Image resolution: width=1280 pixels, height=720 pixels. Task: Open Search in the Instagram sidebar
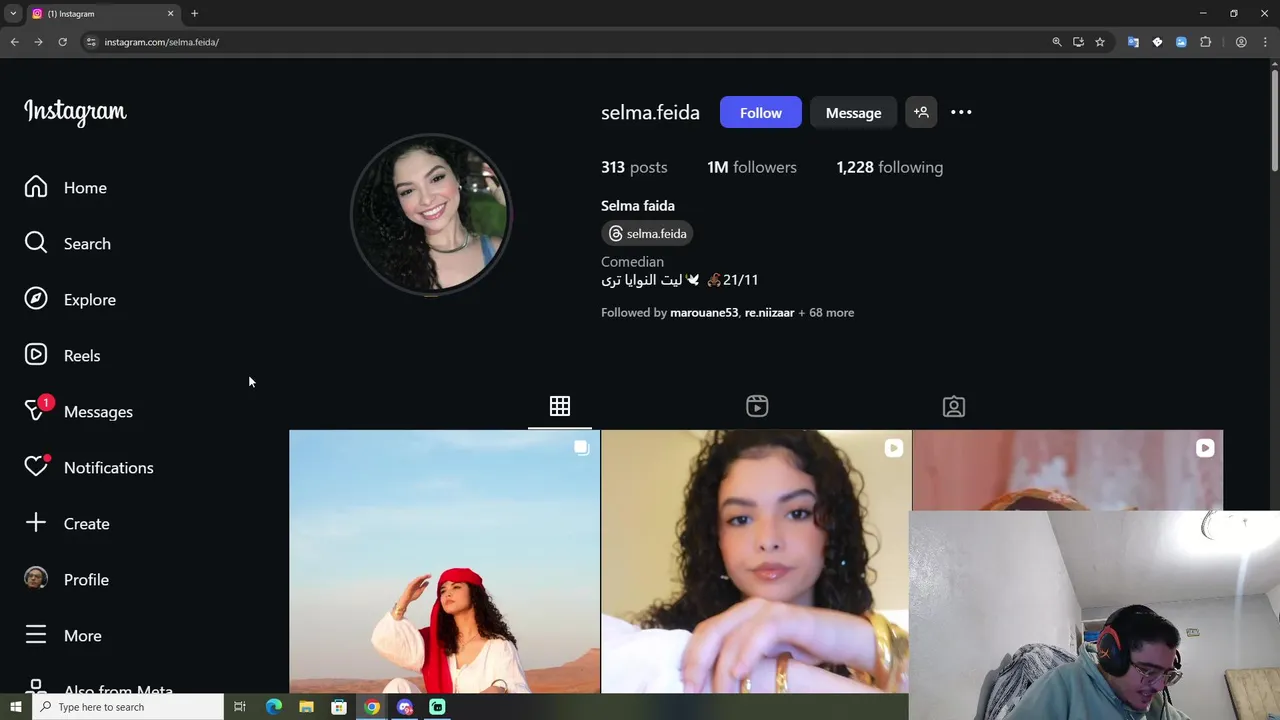(x=68, y=244)
